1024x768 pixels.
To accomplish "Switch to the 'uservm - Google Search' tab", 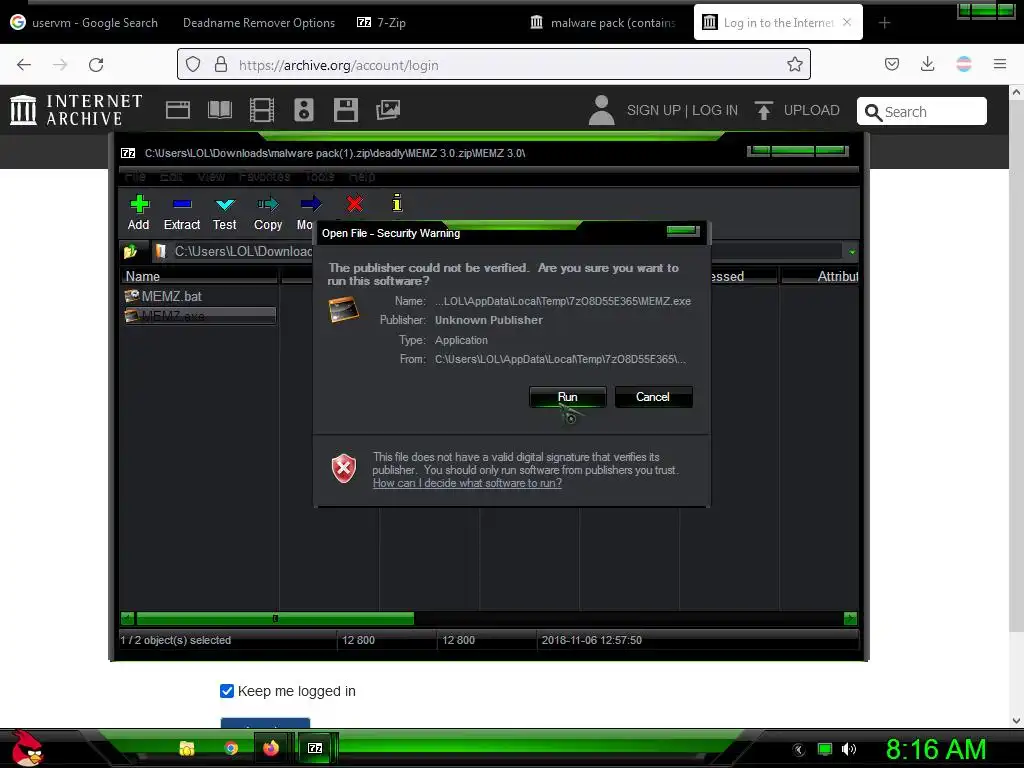I will tap(85, 23).
